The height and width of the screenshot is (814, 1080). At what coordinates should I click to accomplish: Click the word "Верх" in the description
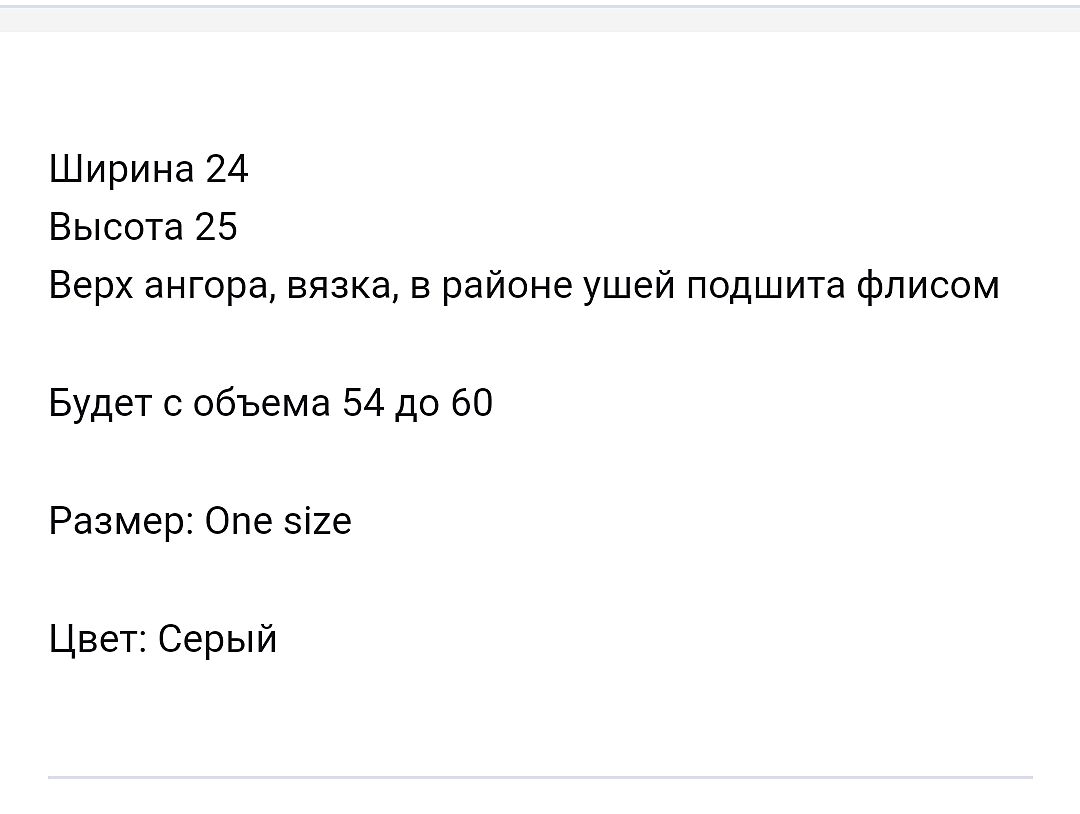pos(90,286)
